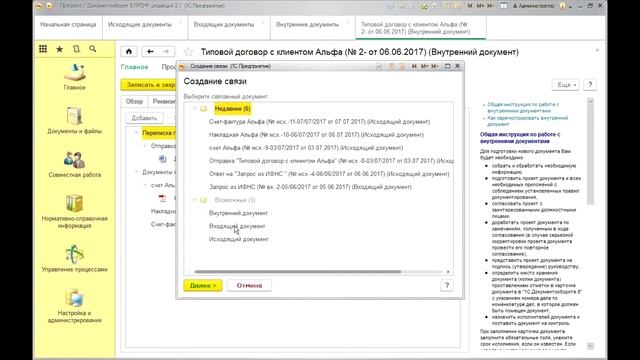The image size is (640, 360).
Task: Click Добавить button behind dialog
Action: click(x=144, y=118)
